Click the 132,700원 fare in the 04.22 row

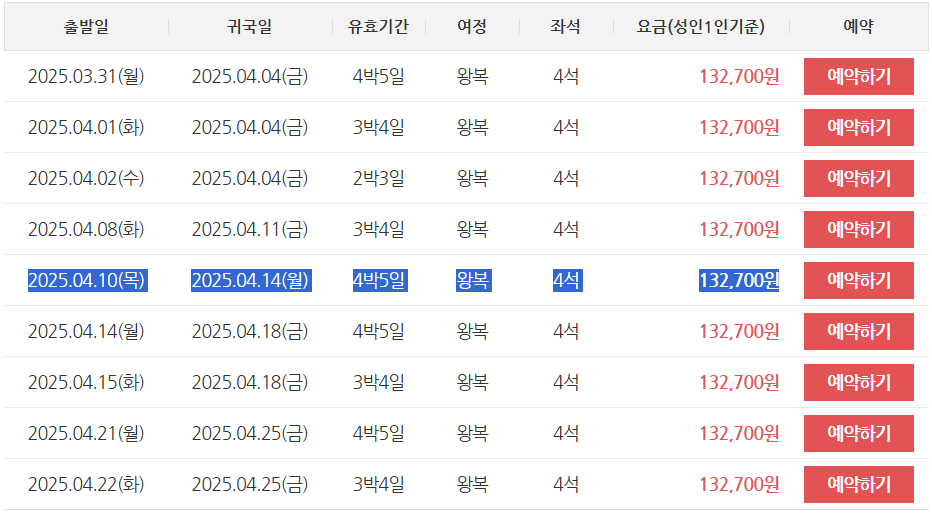tap(739, 485)
